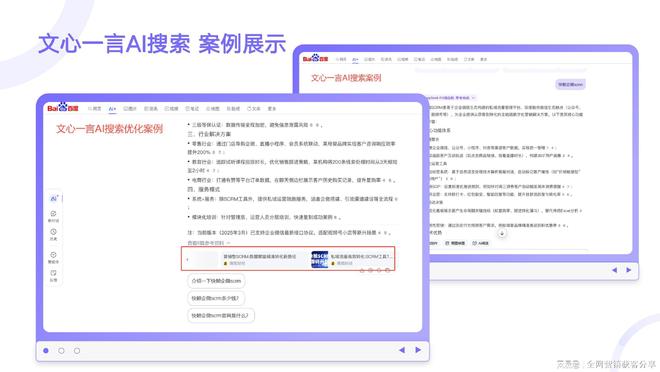The width and height of the screenshot is (660, 372).
Task: Open the 更多 tab in the front window
Action: [272, 109]
